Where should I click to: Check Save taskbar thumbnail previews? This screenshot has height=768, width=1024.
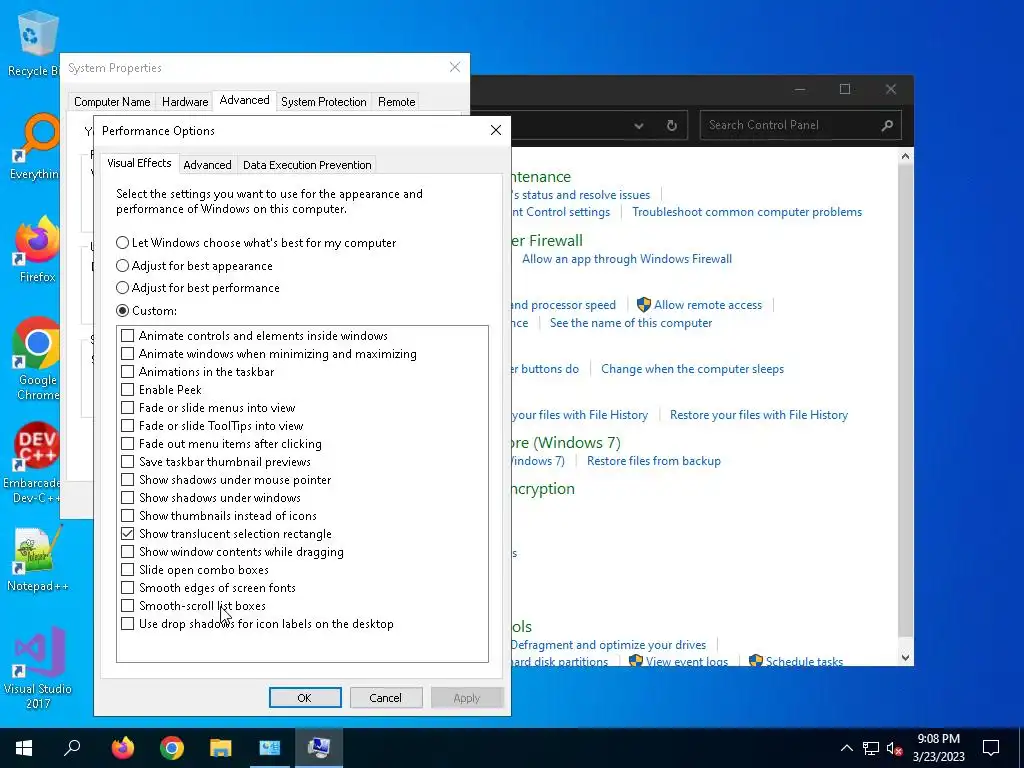point(127,462)
